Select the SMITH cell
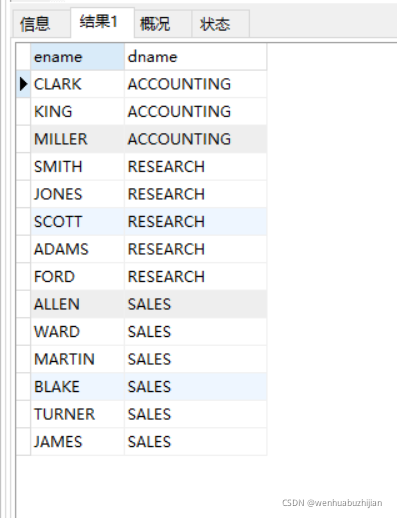This screenshot has width=397, height=518. (x=77, y=166)
